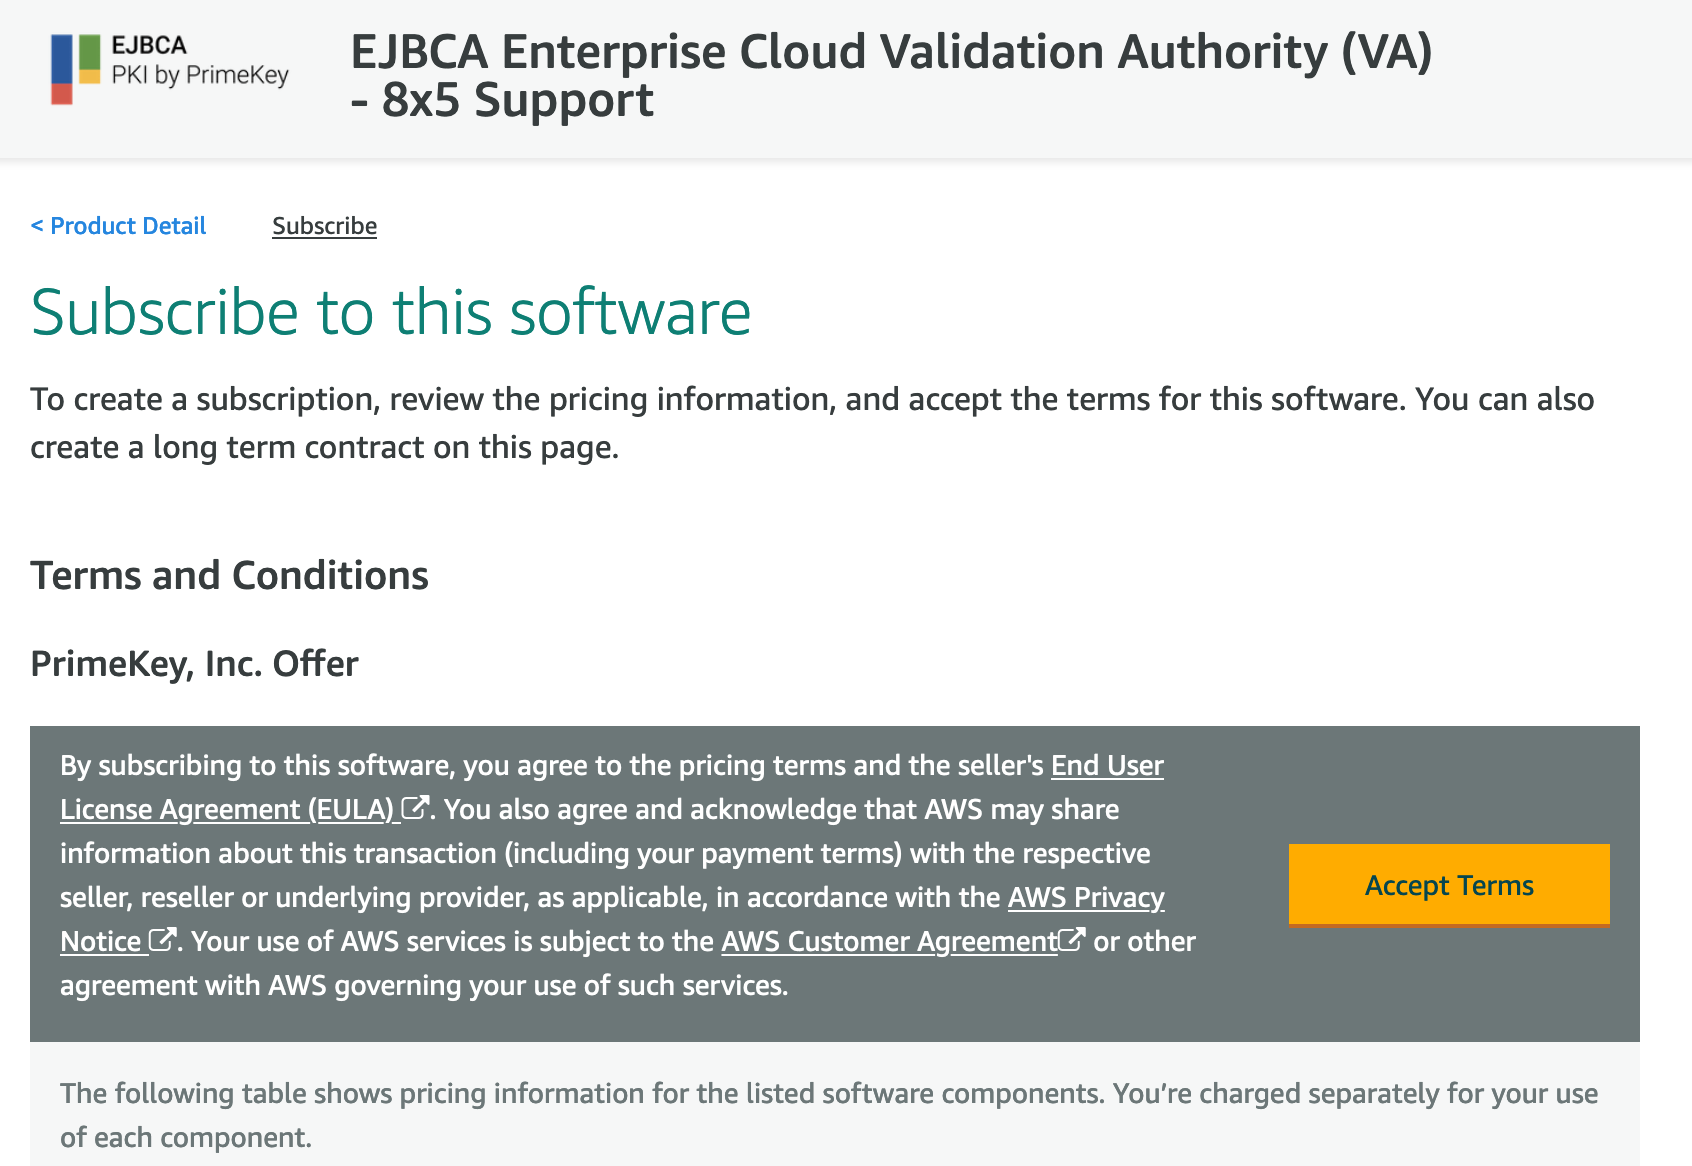Open the AWS Privacy Notice link
The image size is (1692, 1166).
click(1085, 897)
